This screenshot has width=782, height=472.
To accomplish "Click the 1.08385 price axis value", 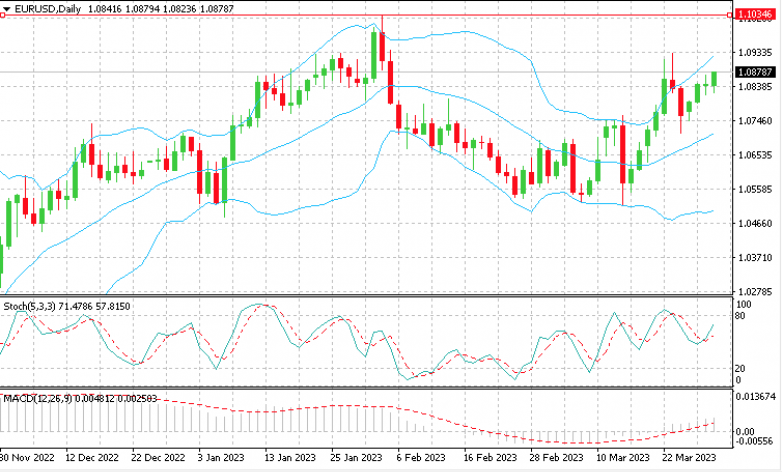I will click(755, 86).
